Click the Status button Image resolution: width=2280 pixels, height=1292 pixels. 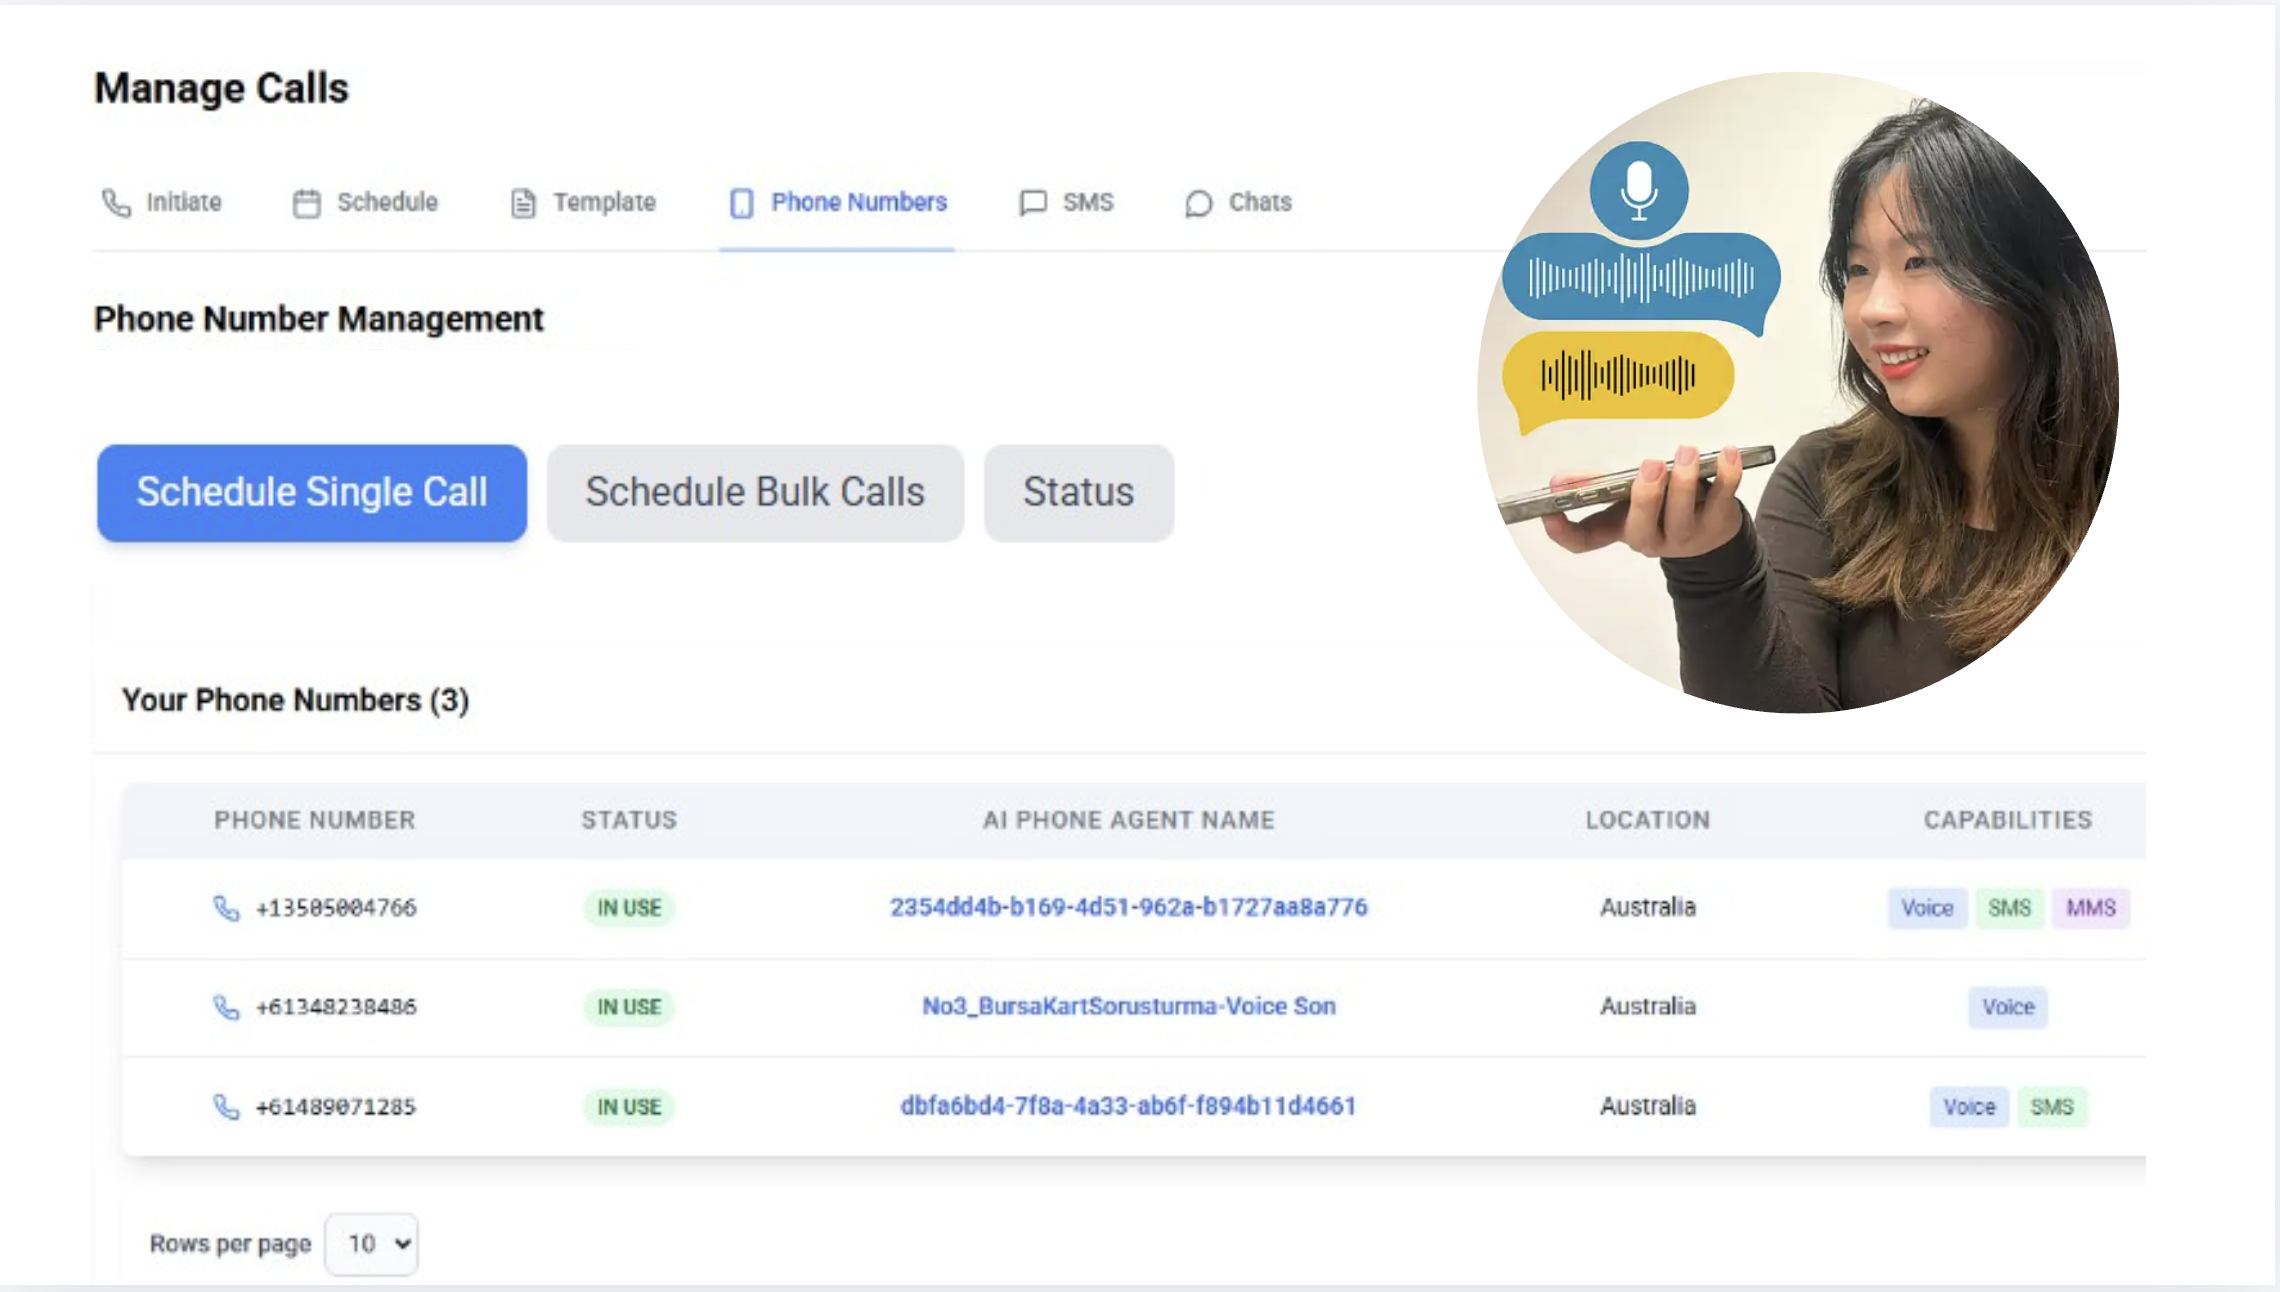click(x=1078, y=493)
